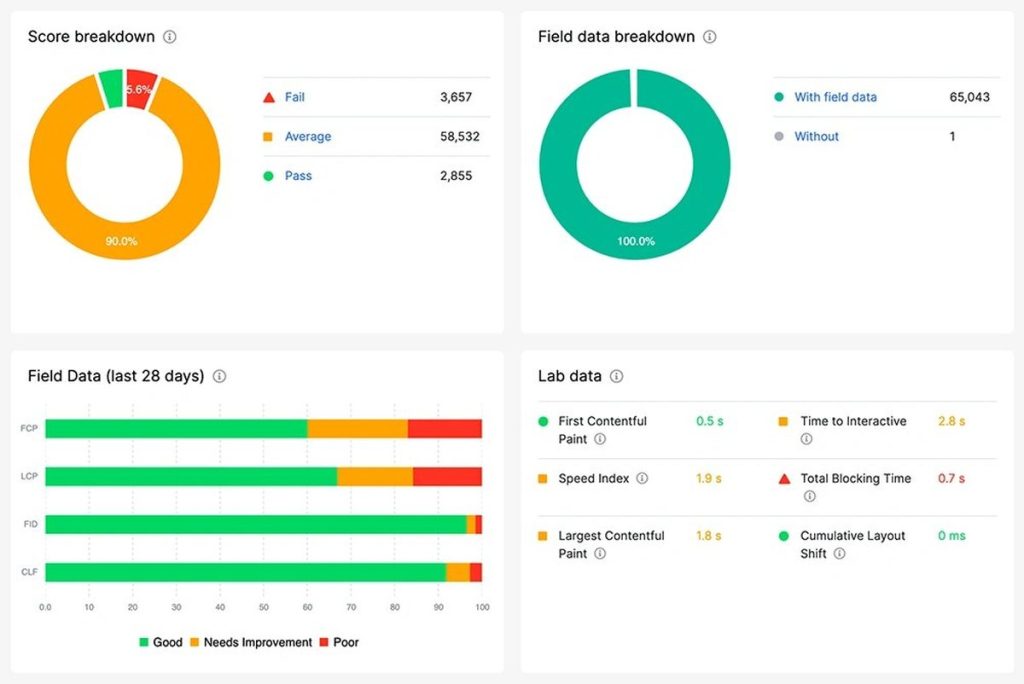Open the With field data link
The image size is (1024, 684).
coord(835,97)
